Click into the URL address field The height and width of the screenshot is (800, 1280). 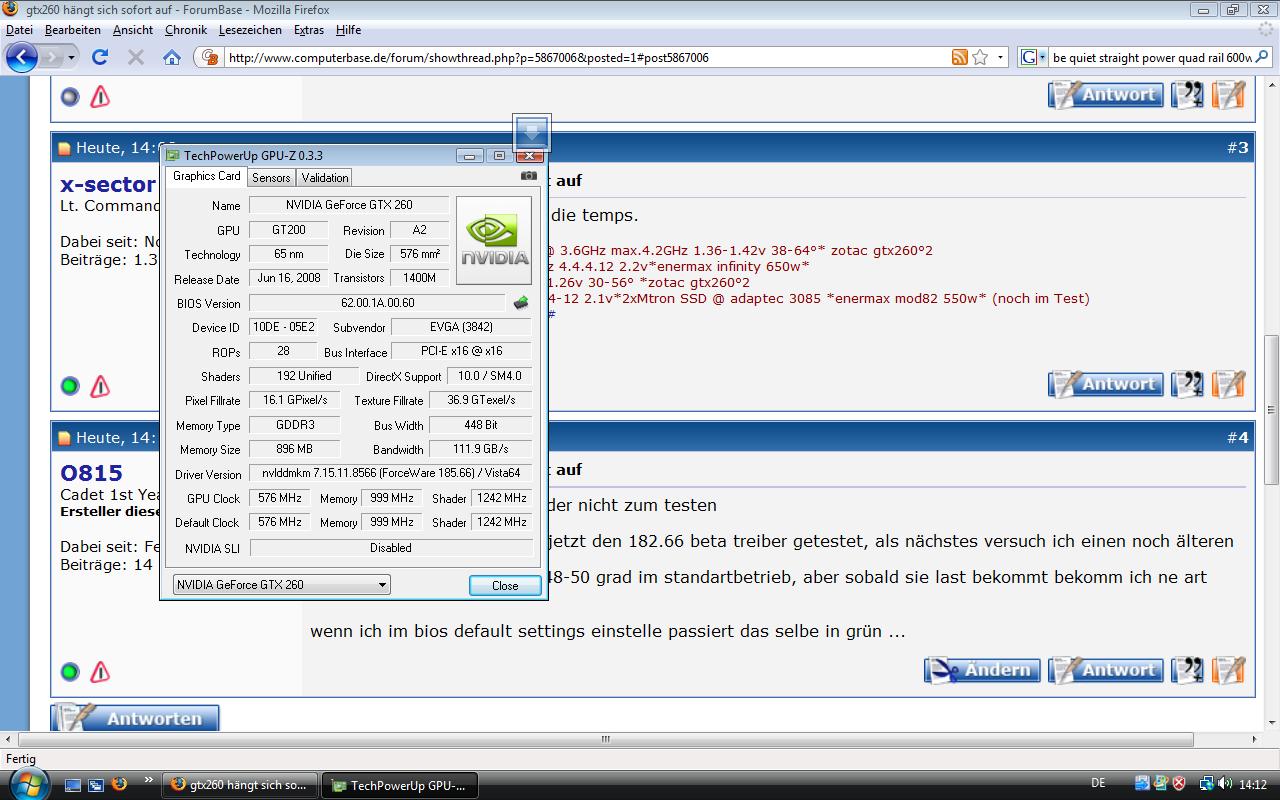[585, 58]
